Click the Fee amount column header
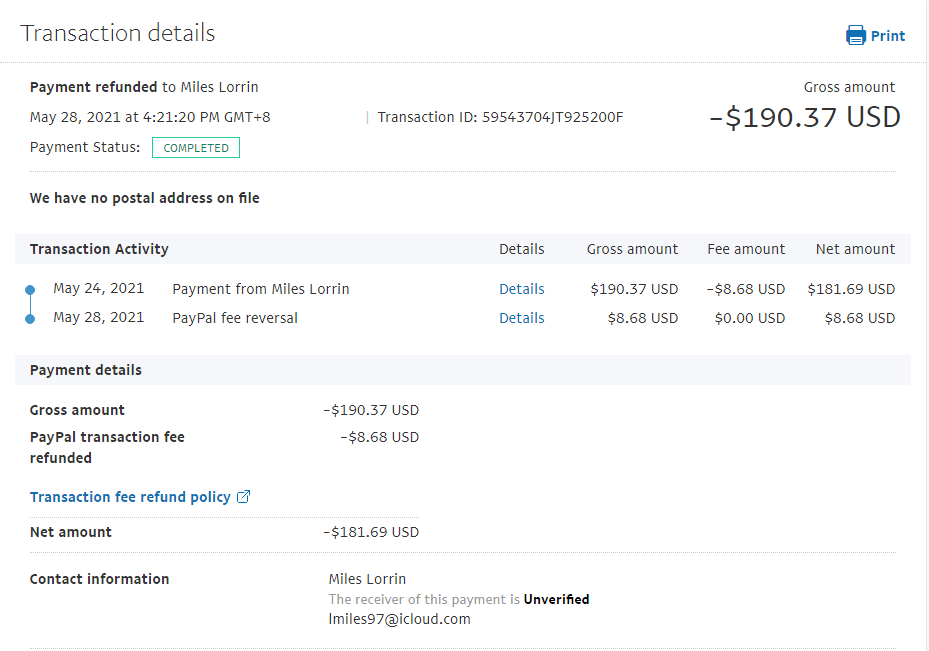 pos(745,249)
